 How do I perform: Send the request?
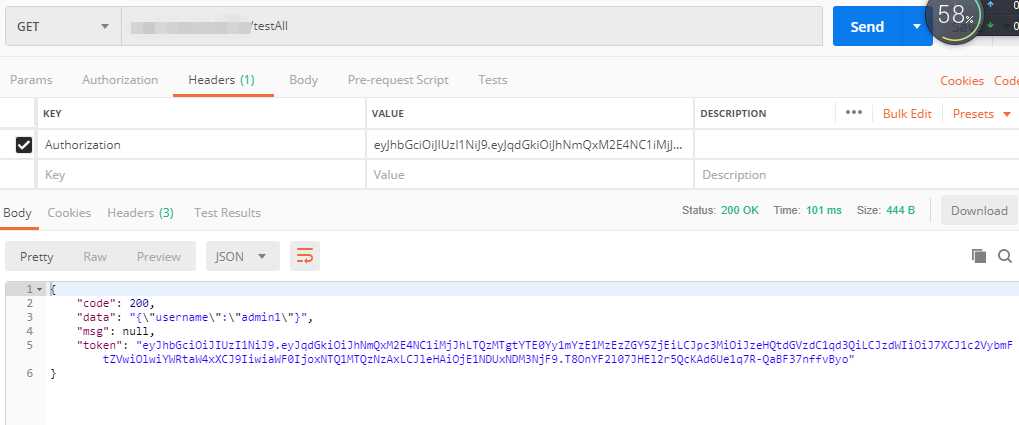867,27
